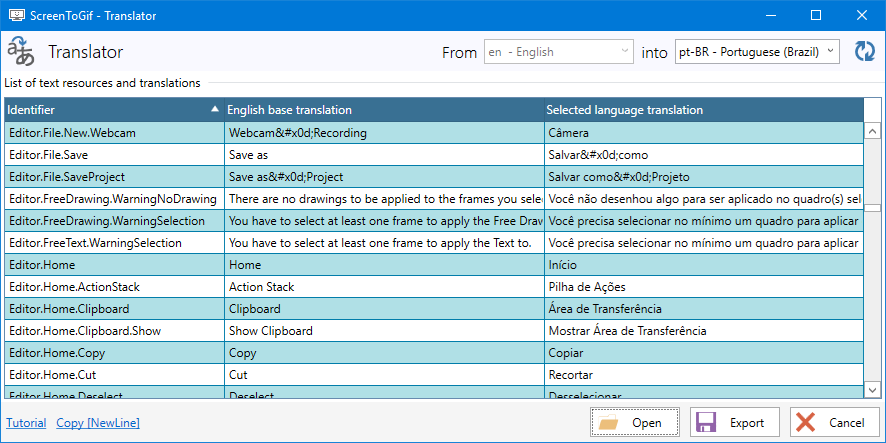Click the 'You have to select at least one frame to apply the Text to.' cell
Screen dimensions: 886x443
coord(384,243)
